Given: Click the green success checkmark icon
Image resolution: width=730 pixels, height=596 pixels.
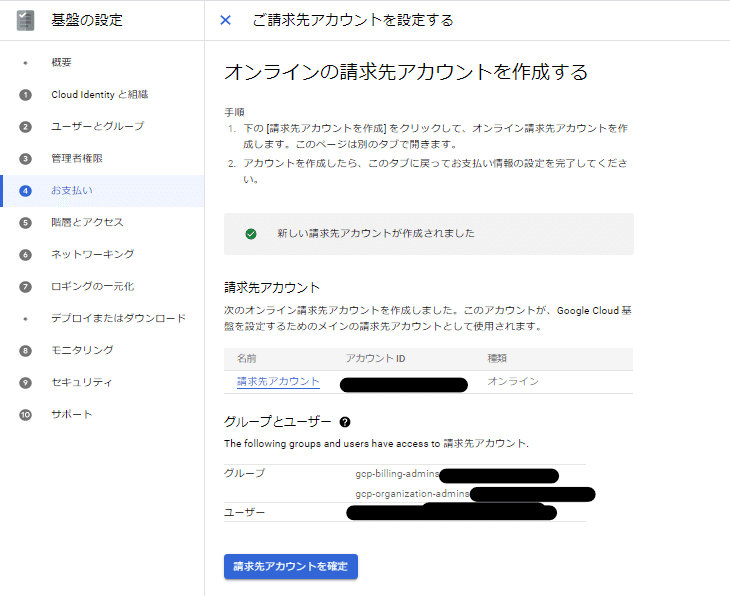Looking at the screenshot, I should [x=251, y=234].
